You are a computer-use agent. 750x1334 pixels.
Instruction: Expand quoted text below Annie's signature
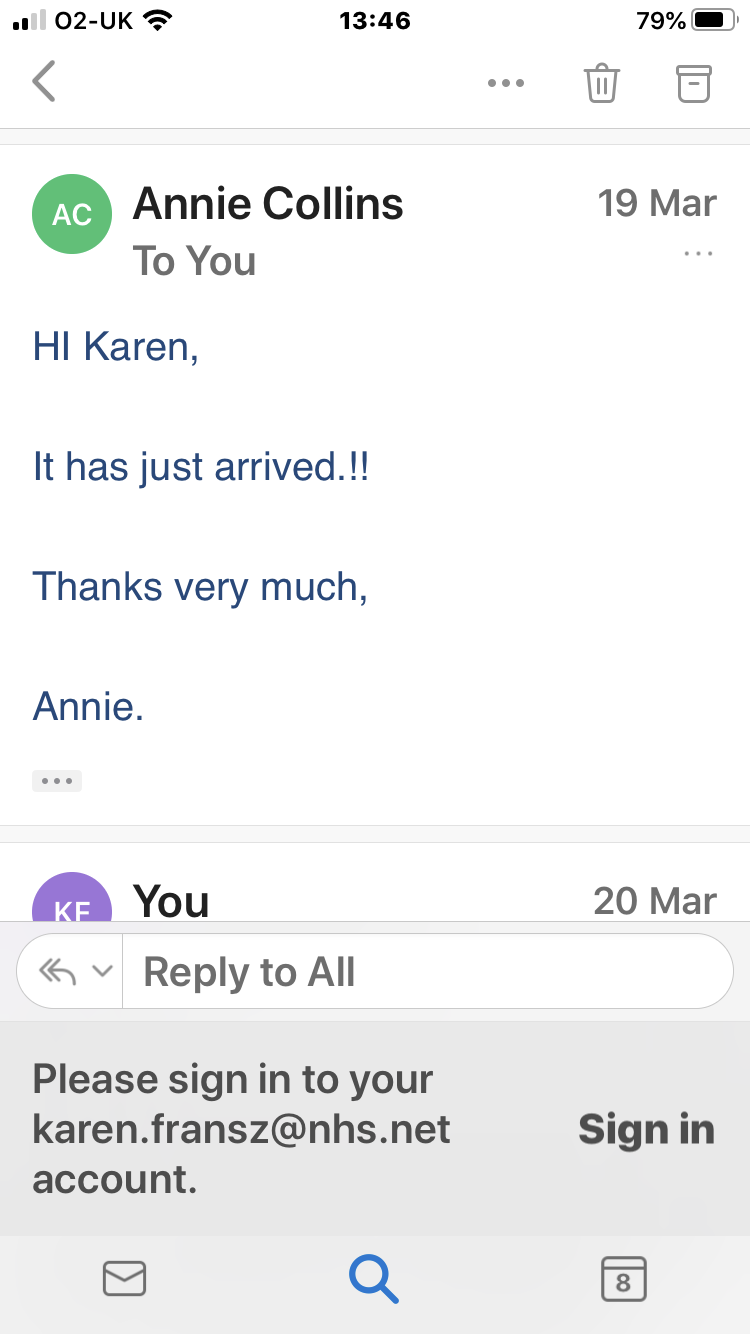57,781
